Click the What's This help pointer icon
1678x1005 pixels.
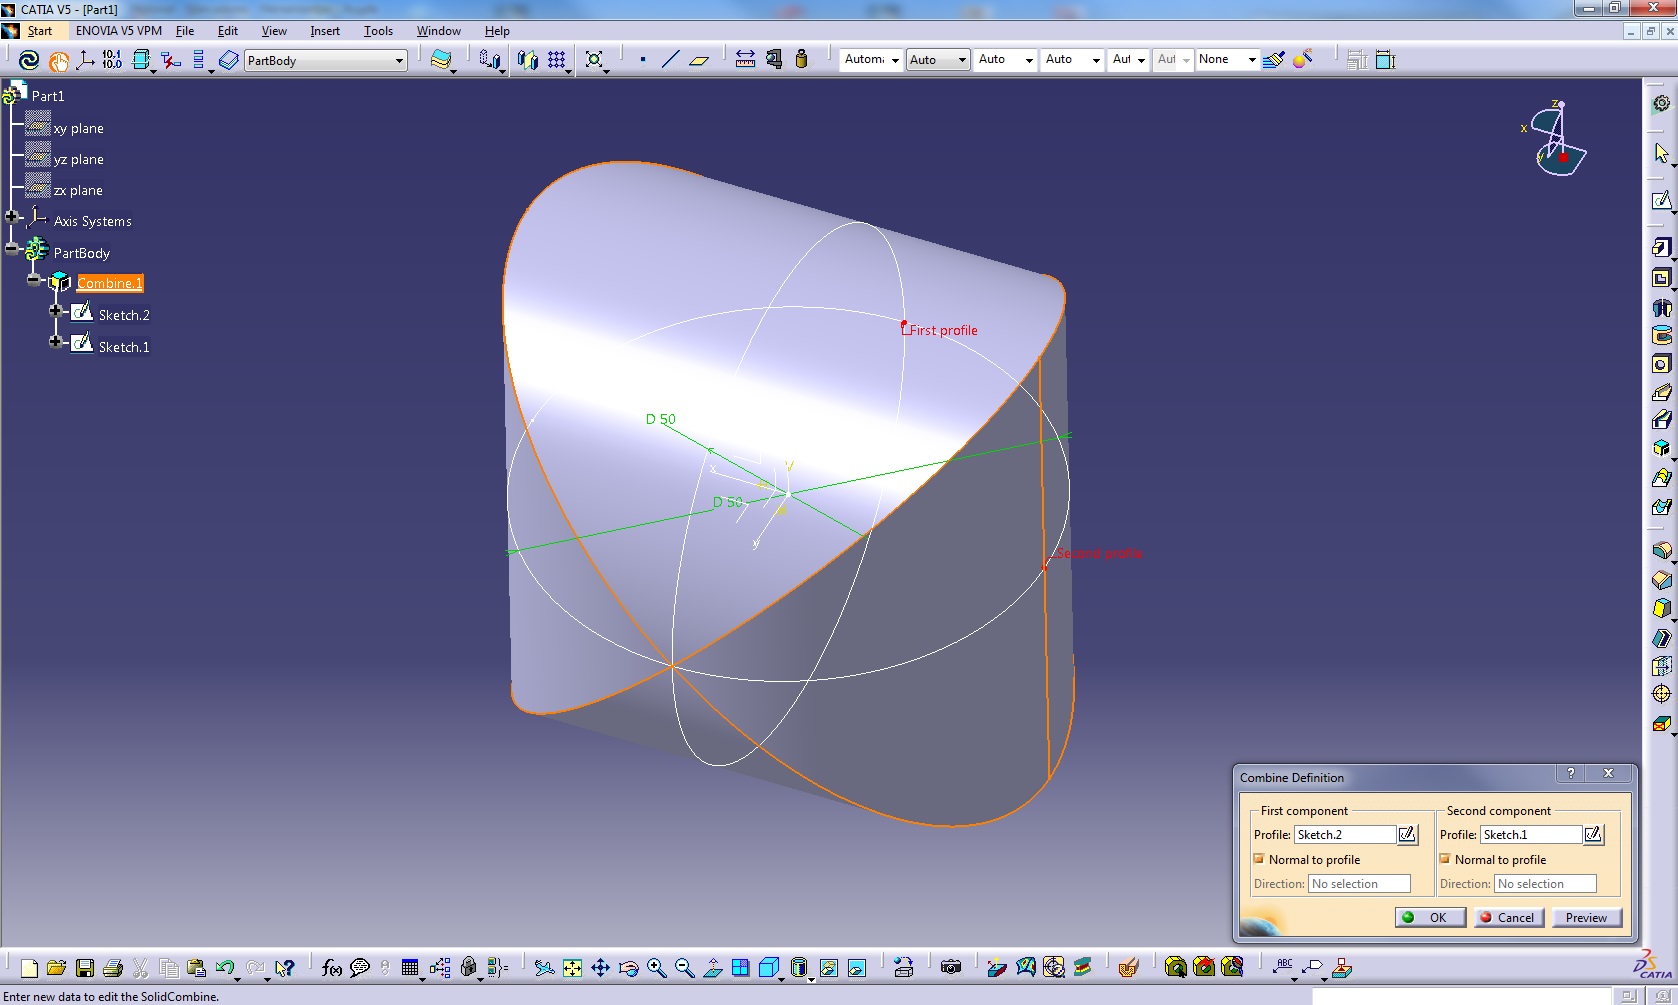(285, 967)
